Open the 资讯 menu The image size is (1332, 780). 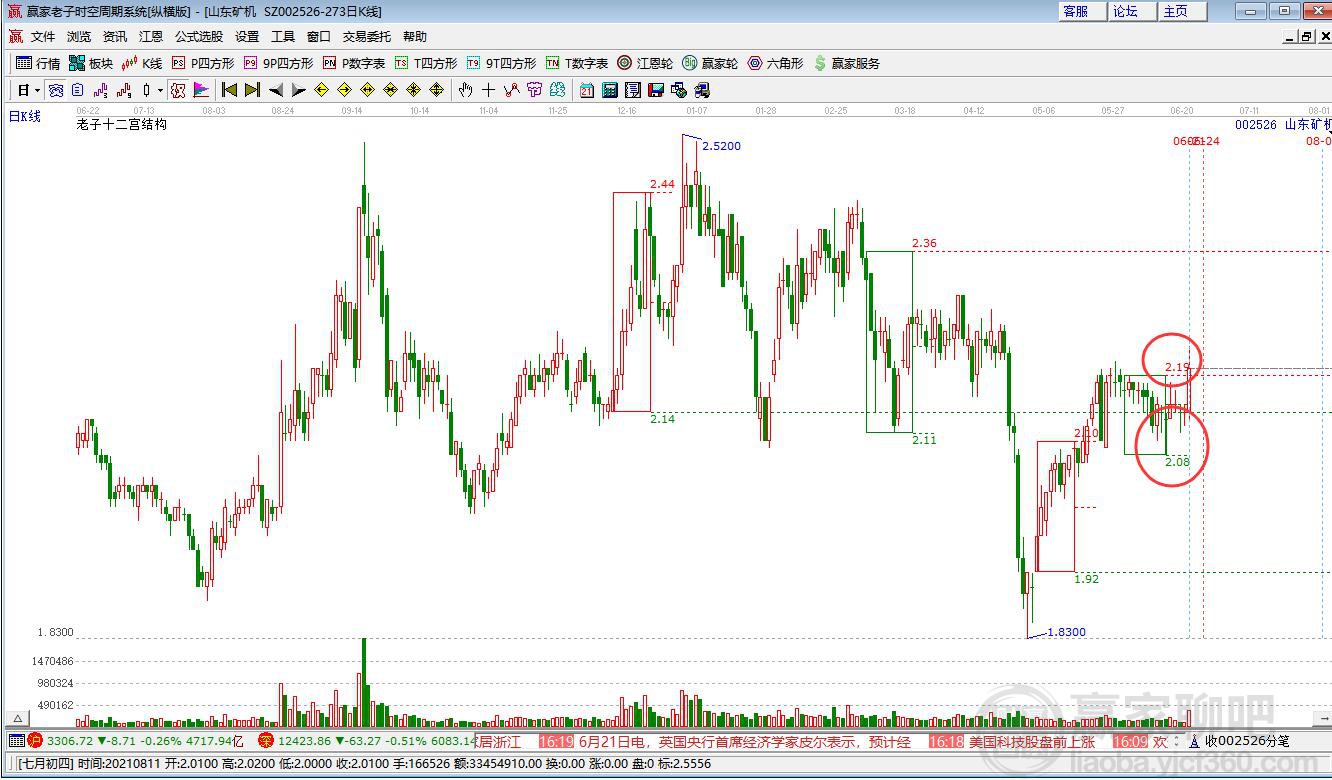[115, 36]
